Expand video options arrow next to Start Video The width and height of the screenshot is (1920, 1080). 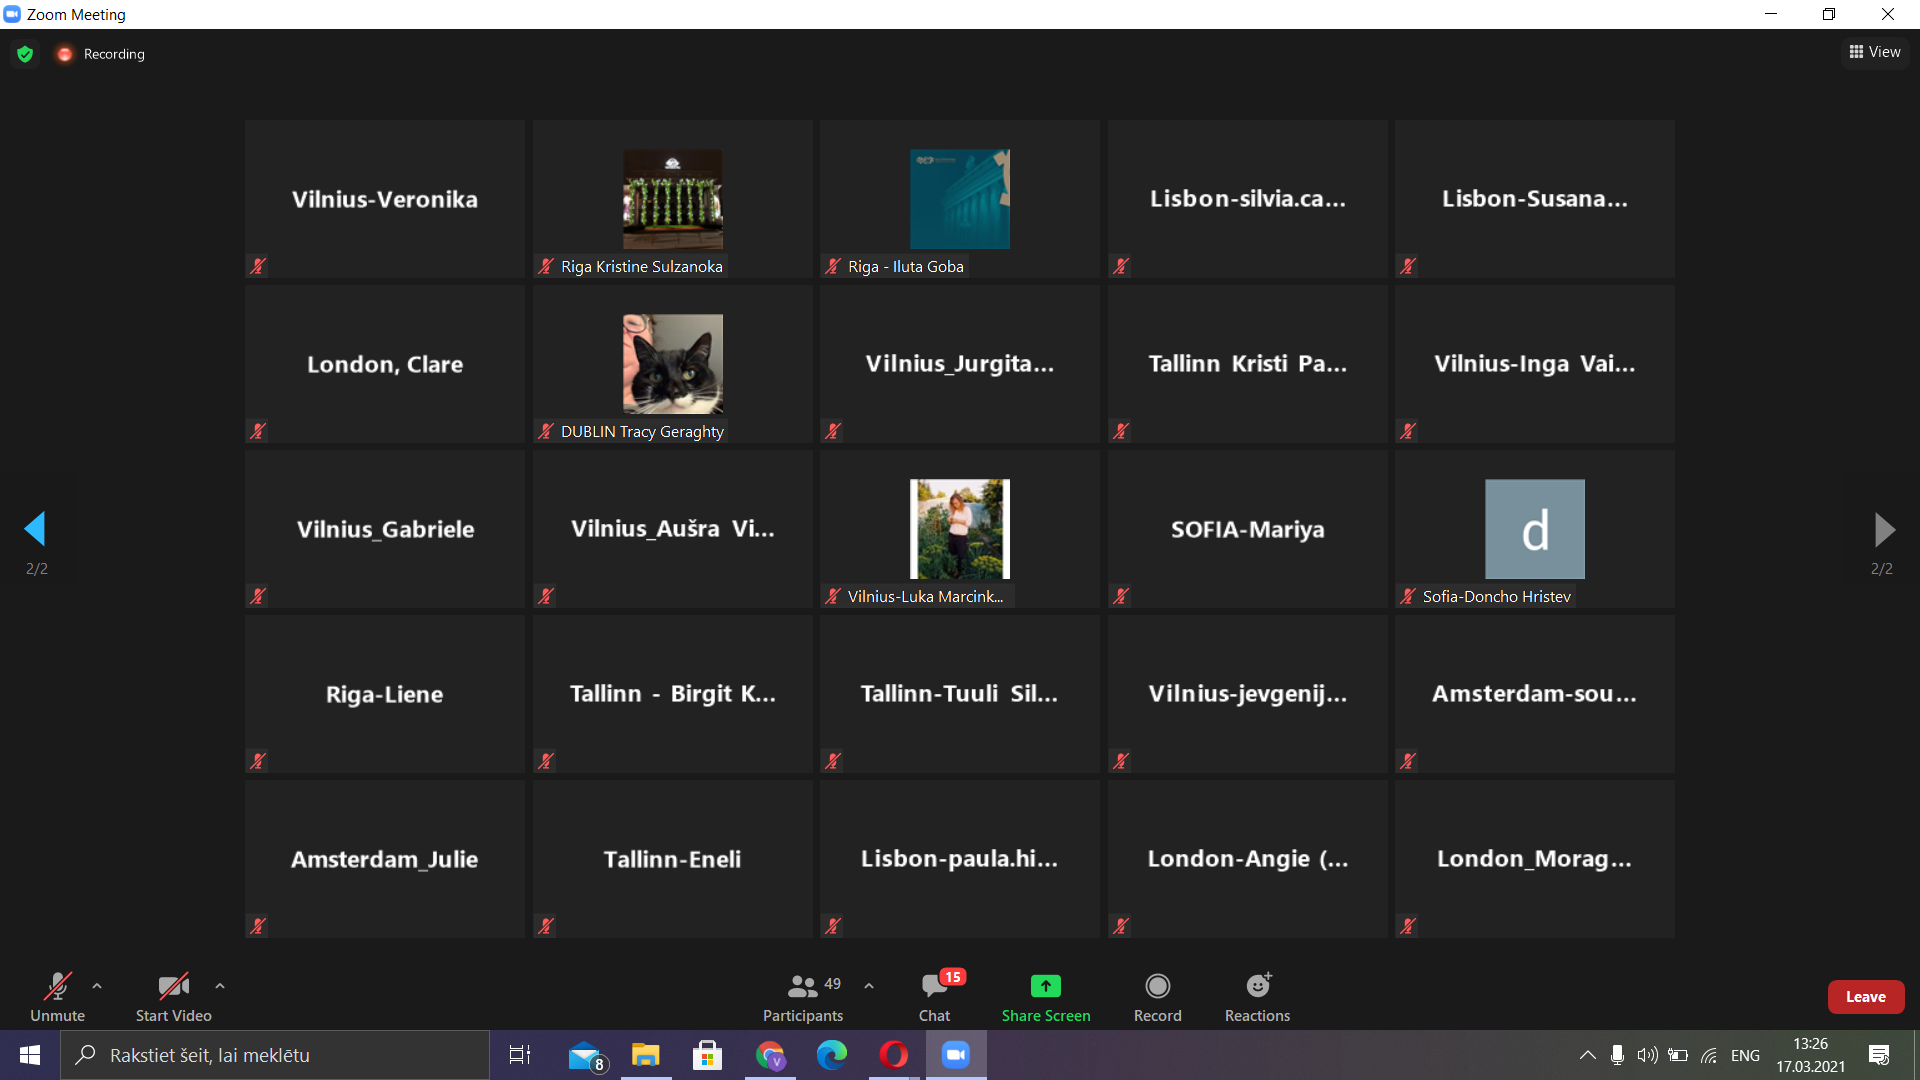tap(220, 986)
